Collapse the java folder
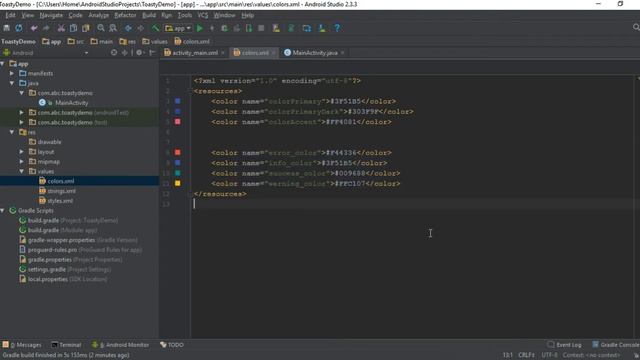This screenshot has width=640, height=360. point(12,83)
